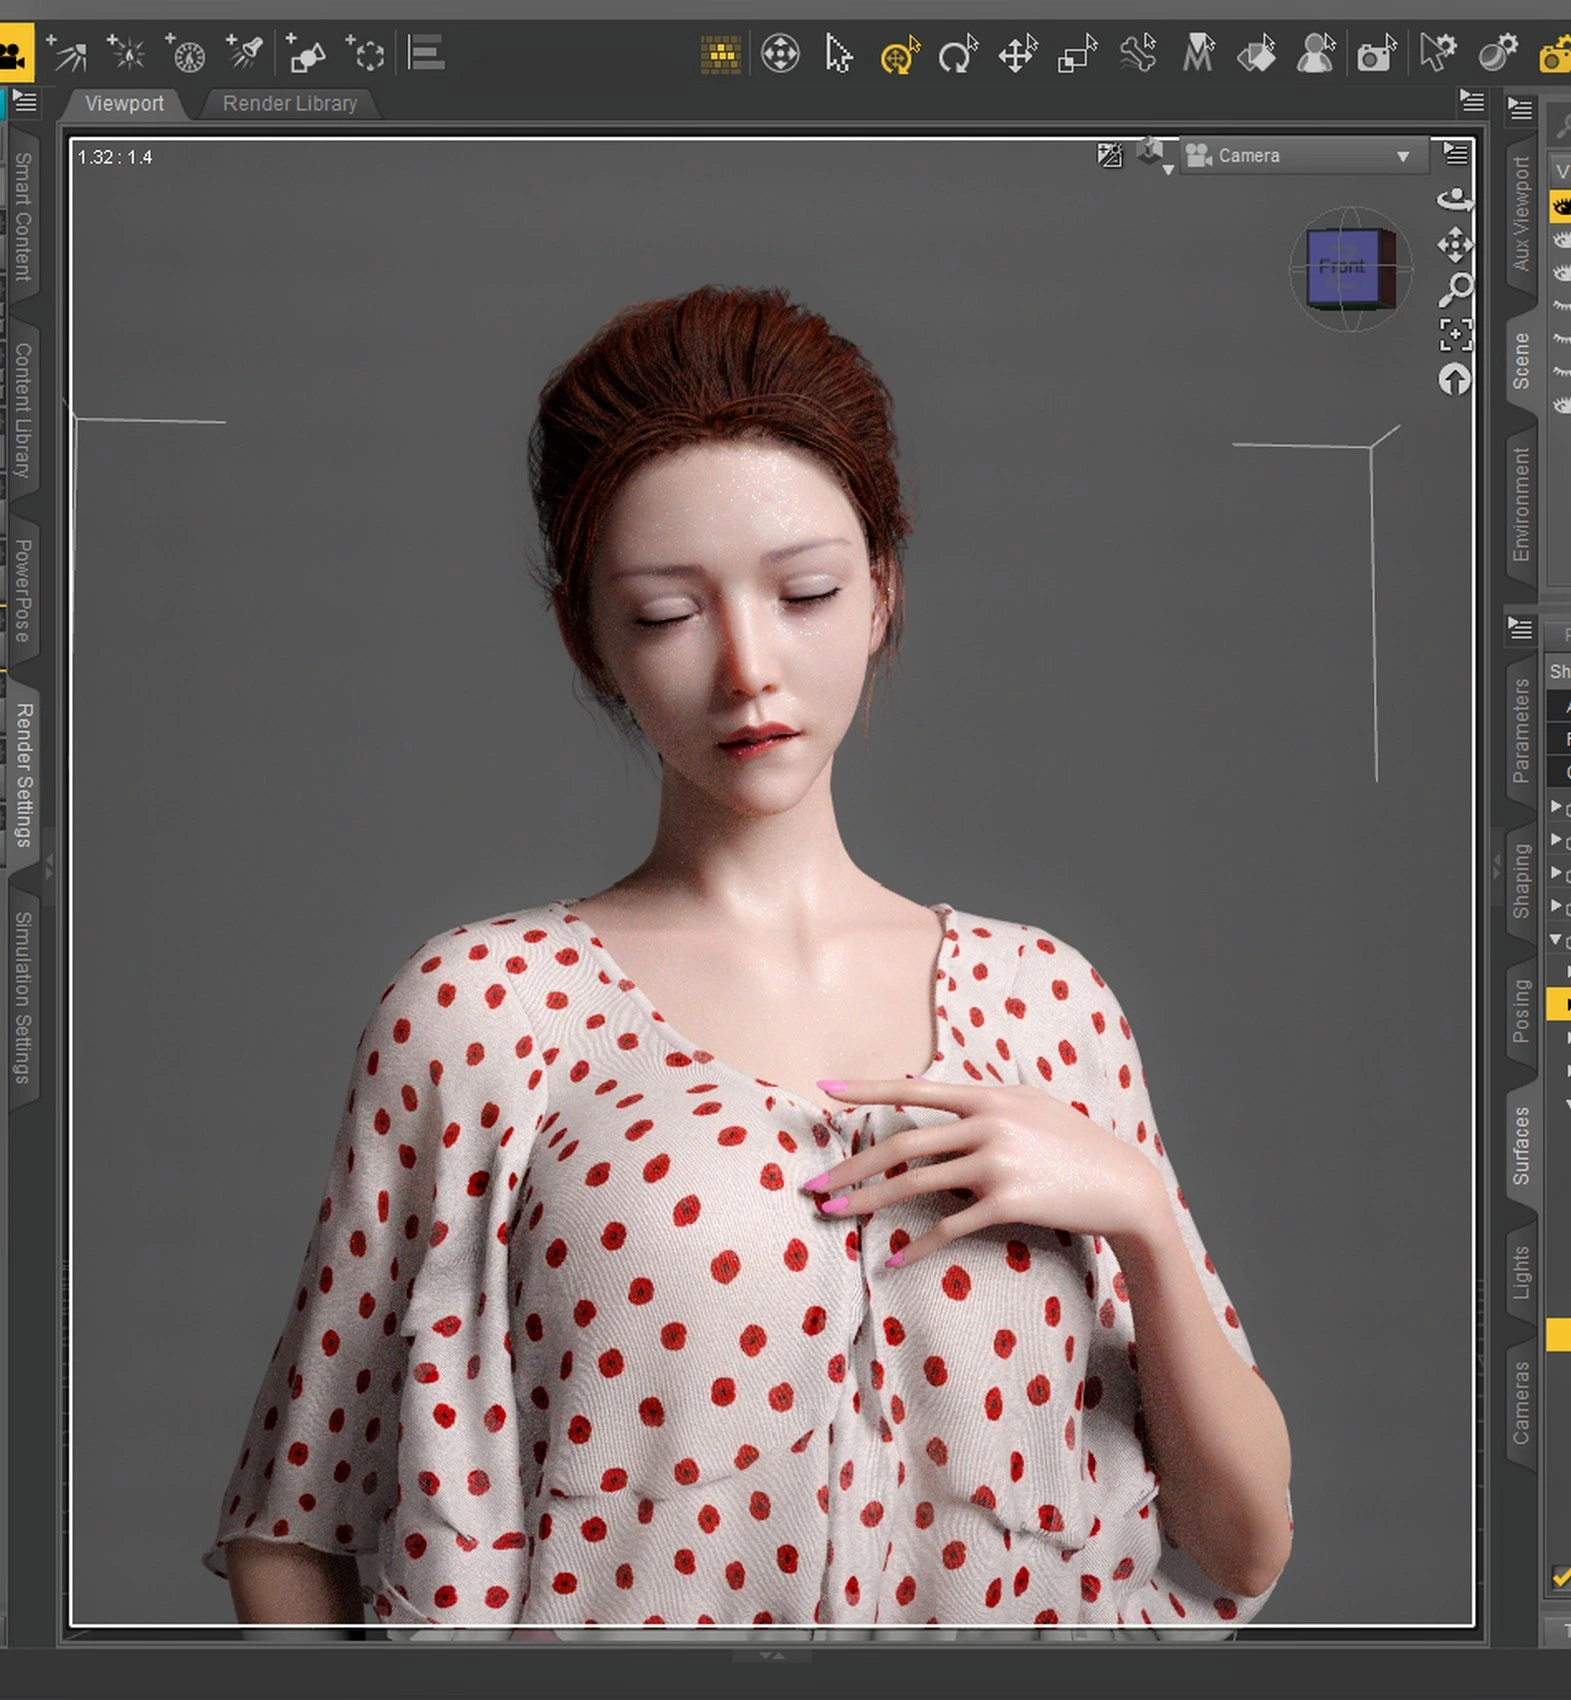Pick the Scale tool
Screen dimensions: 1571x1700
(x=1077, y=55)
